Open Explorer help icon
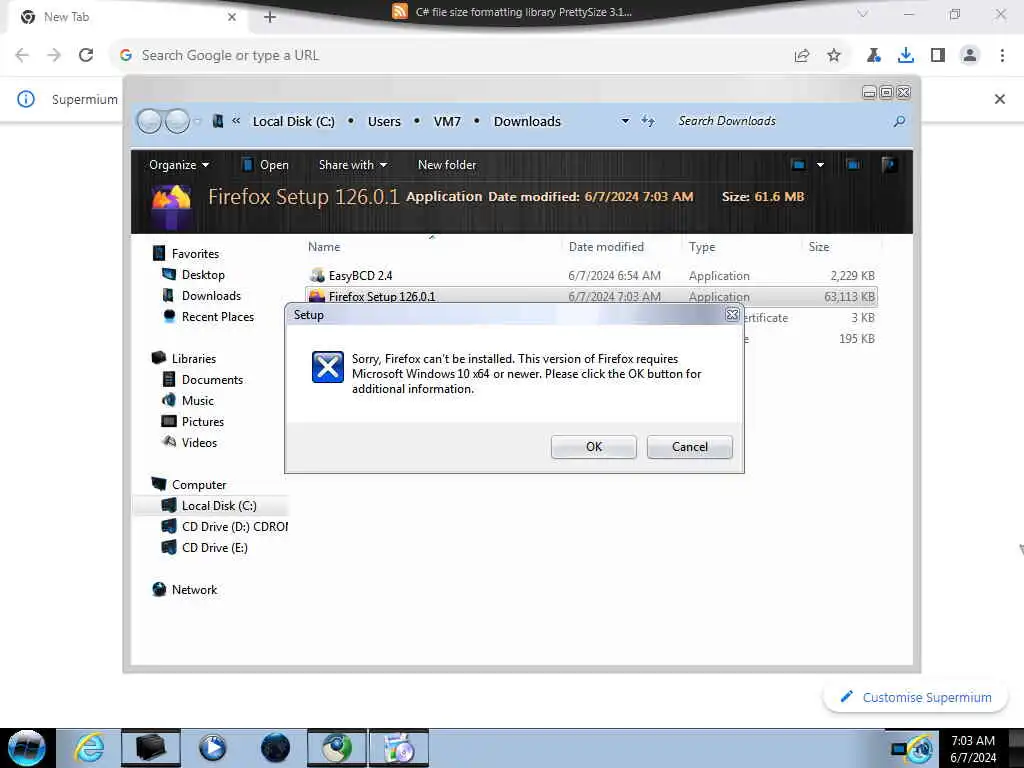Screen dimensions: 1024x768 pyautogui.click(x=888, y=165)
